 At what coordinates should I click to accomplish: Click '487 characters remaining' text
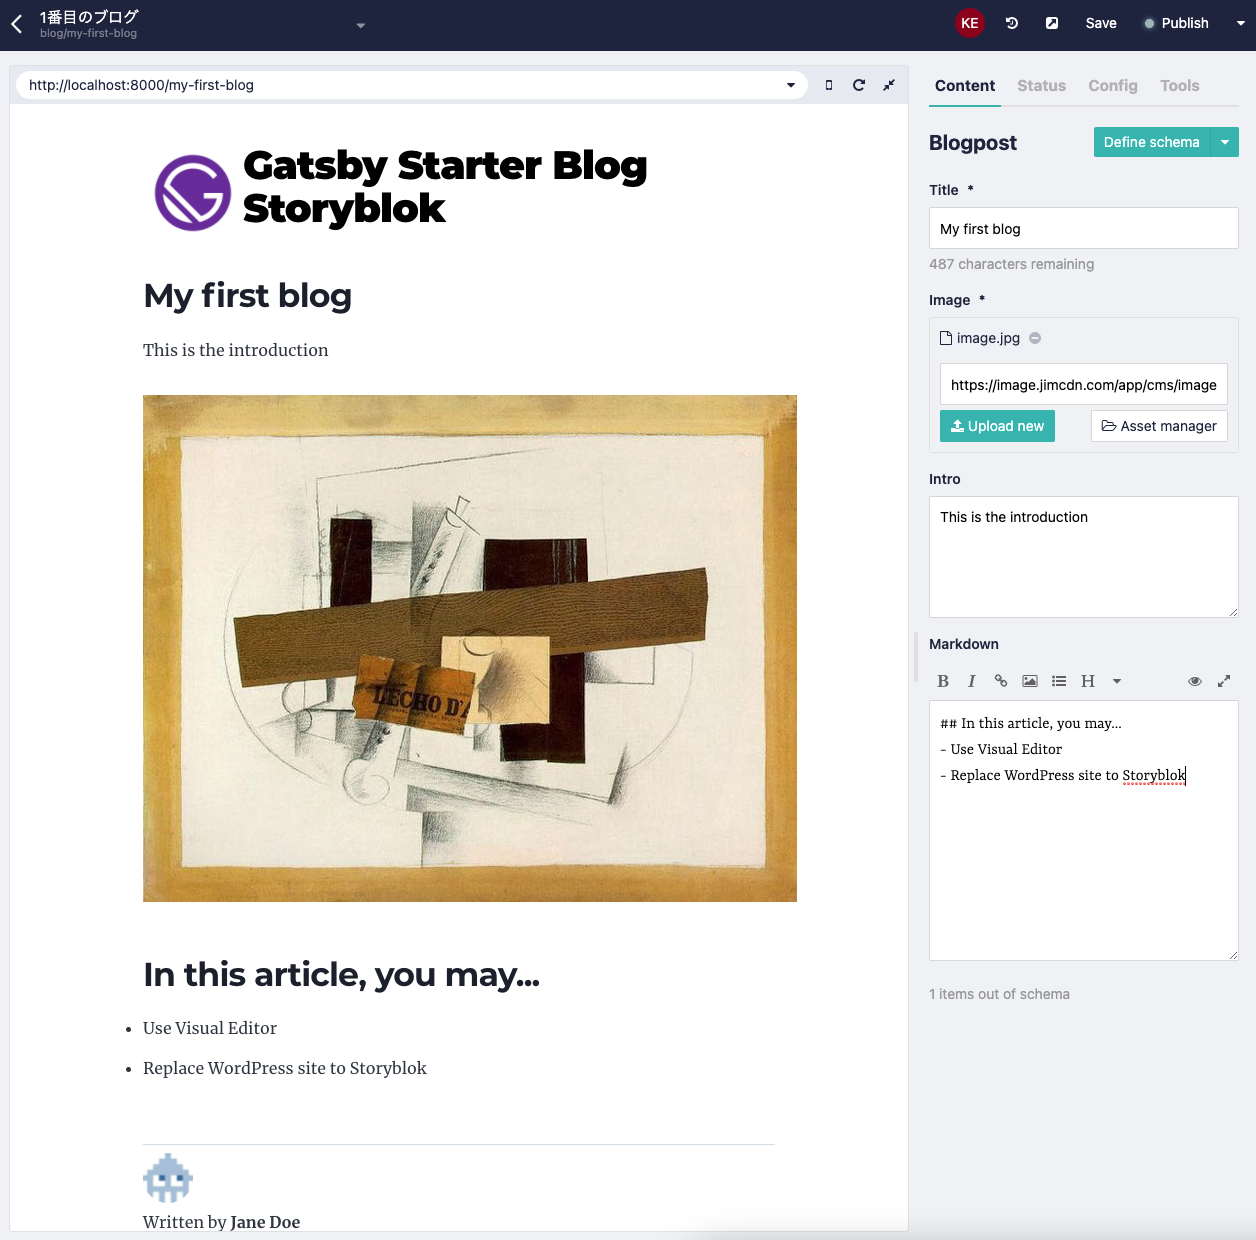[1011, 264]
